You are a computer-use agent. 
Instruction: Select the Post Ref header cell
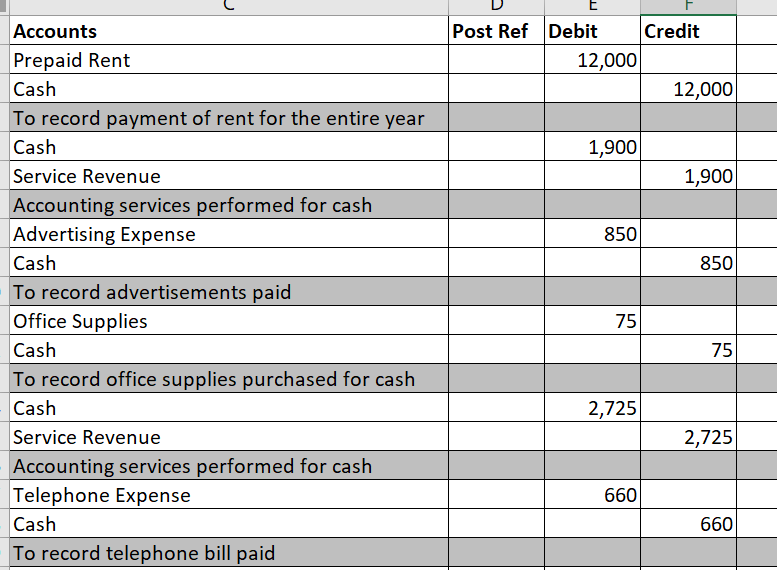[496, 31]
